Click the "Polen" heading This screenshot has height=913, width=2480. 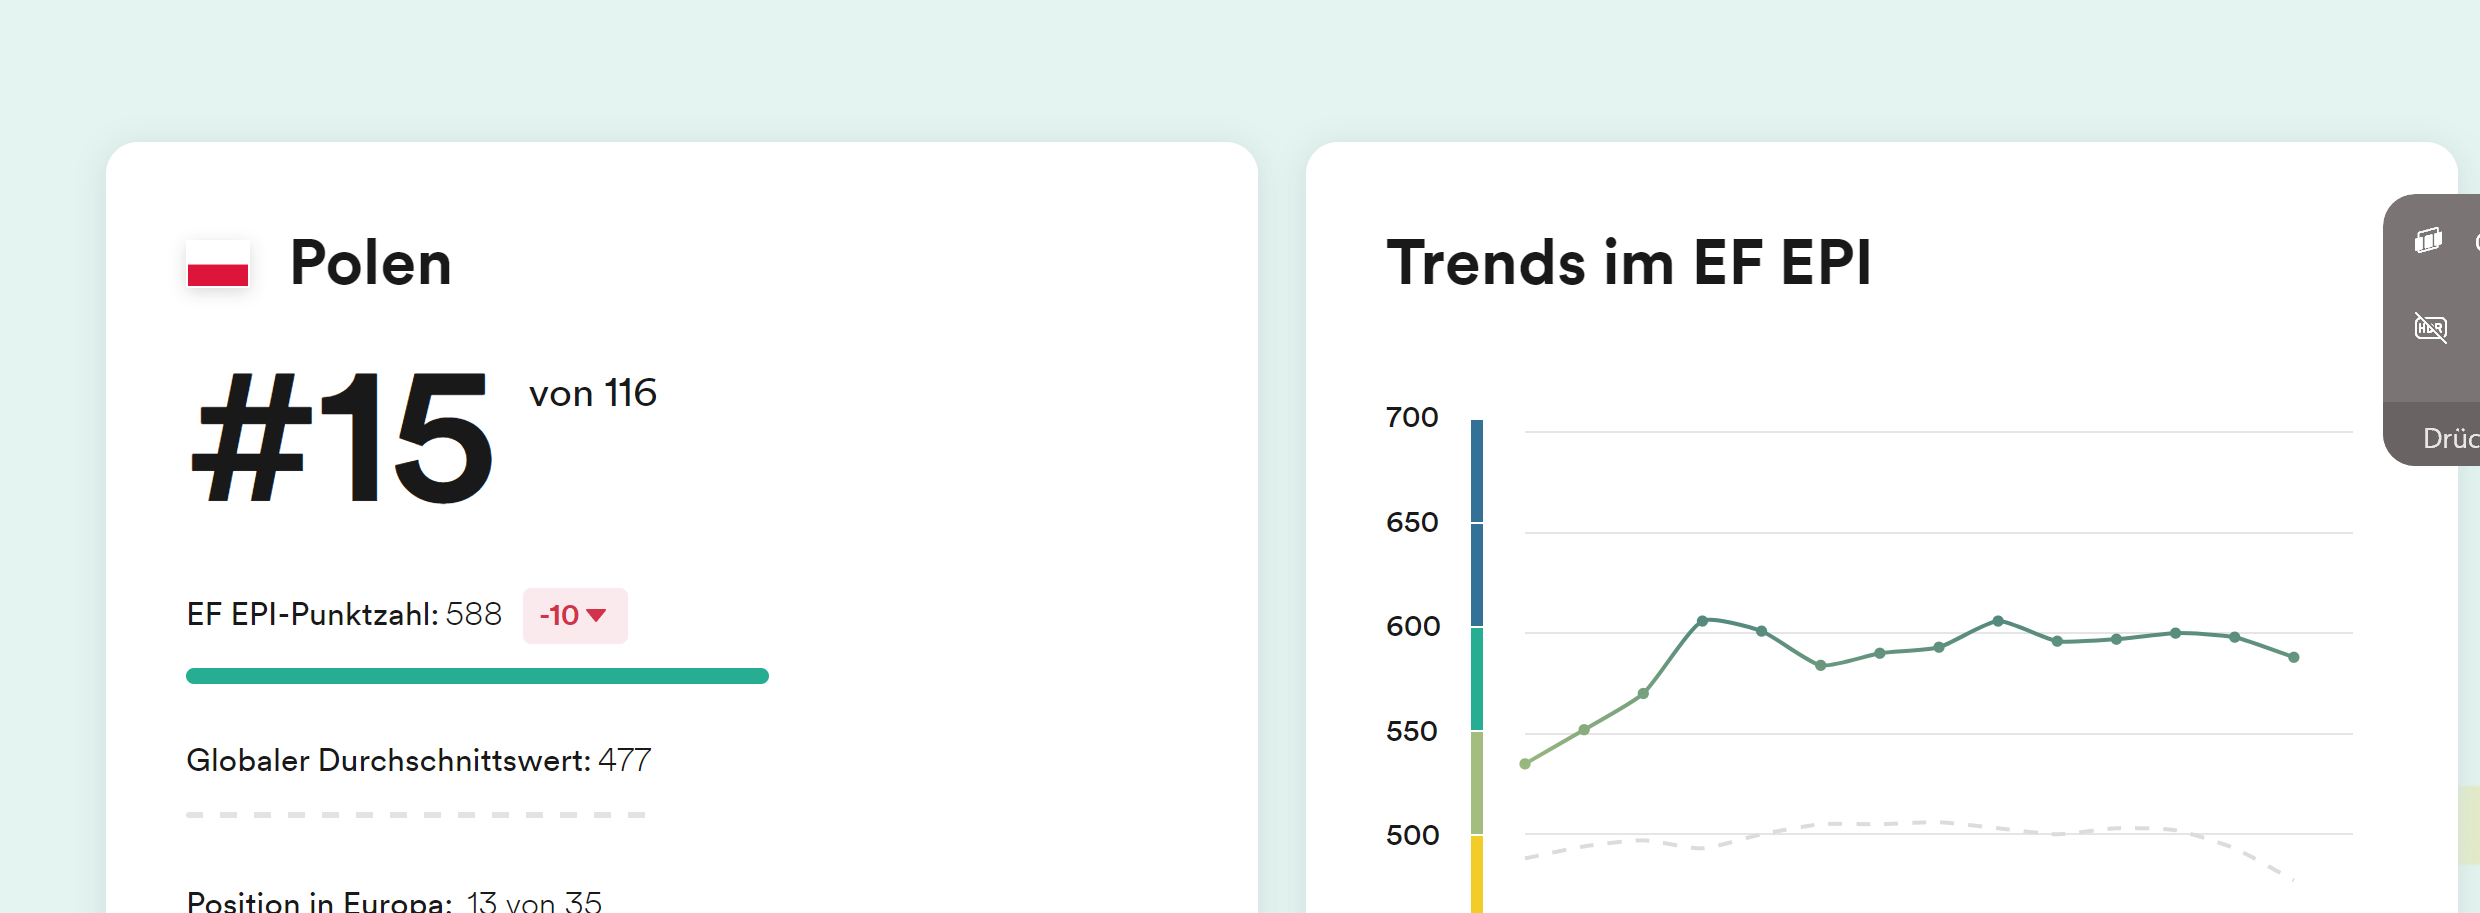coord(370,263)
